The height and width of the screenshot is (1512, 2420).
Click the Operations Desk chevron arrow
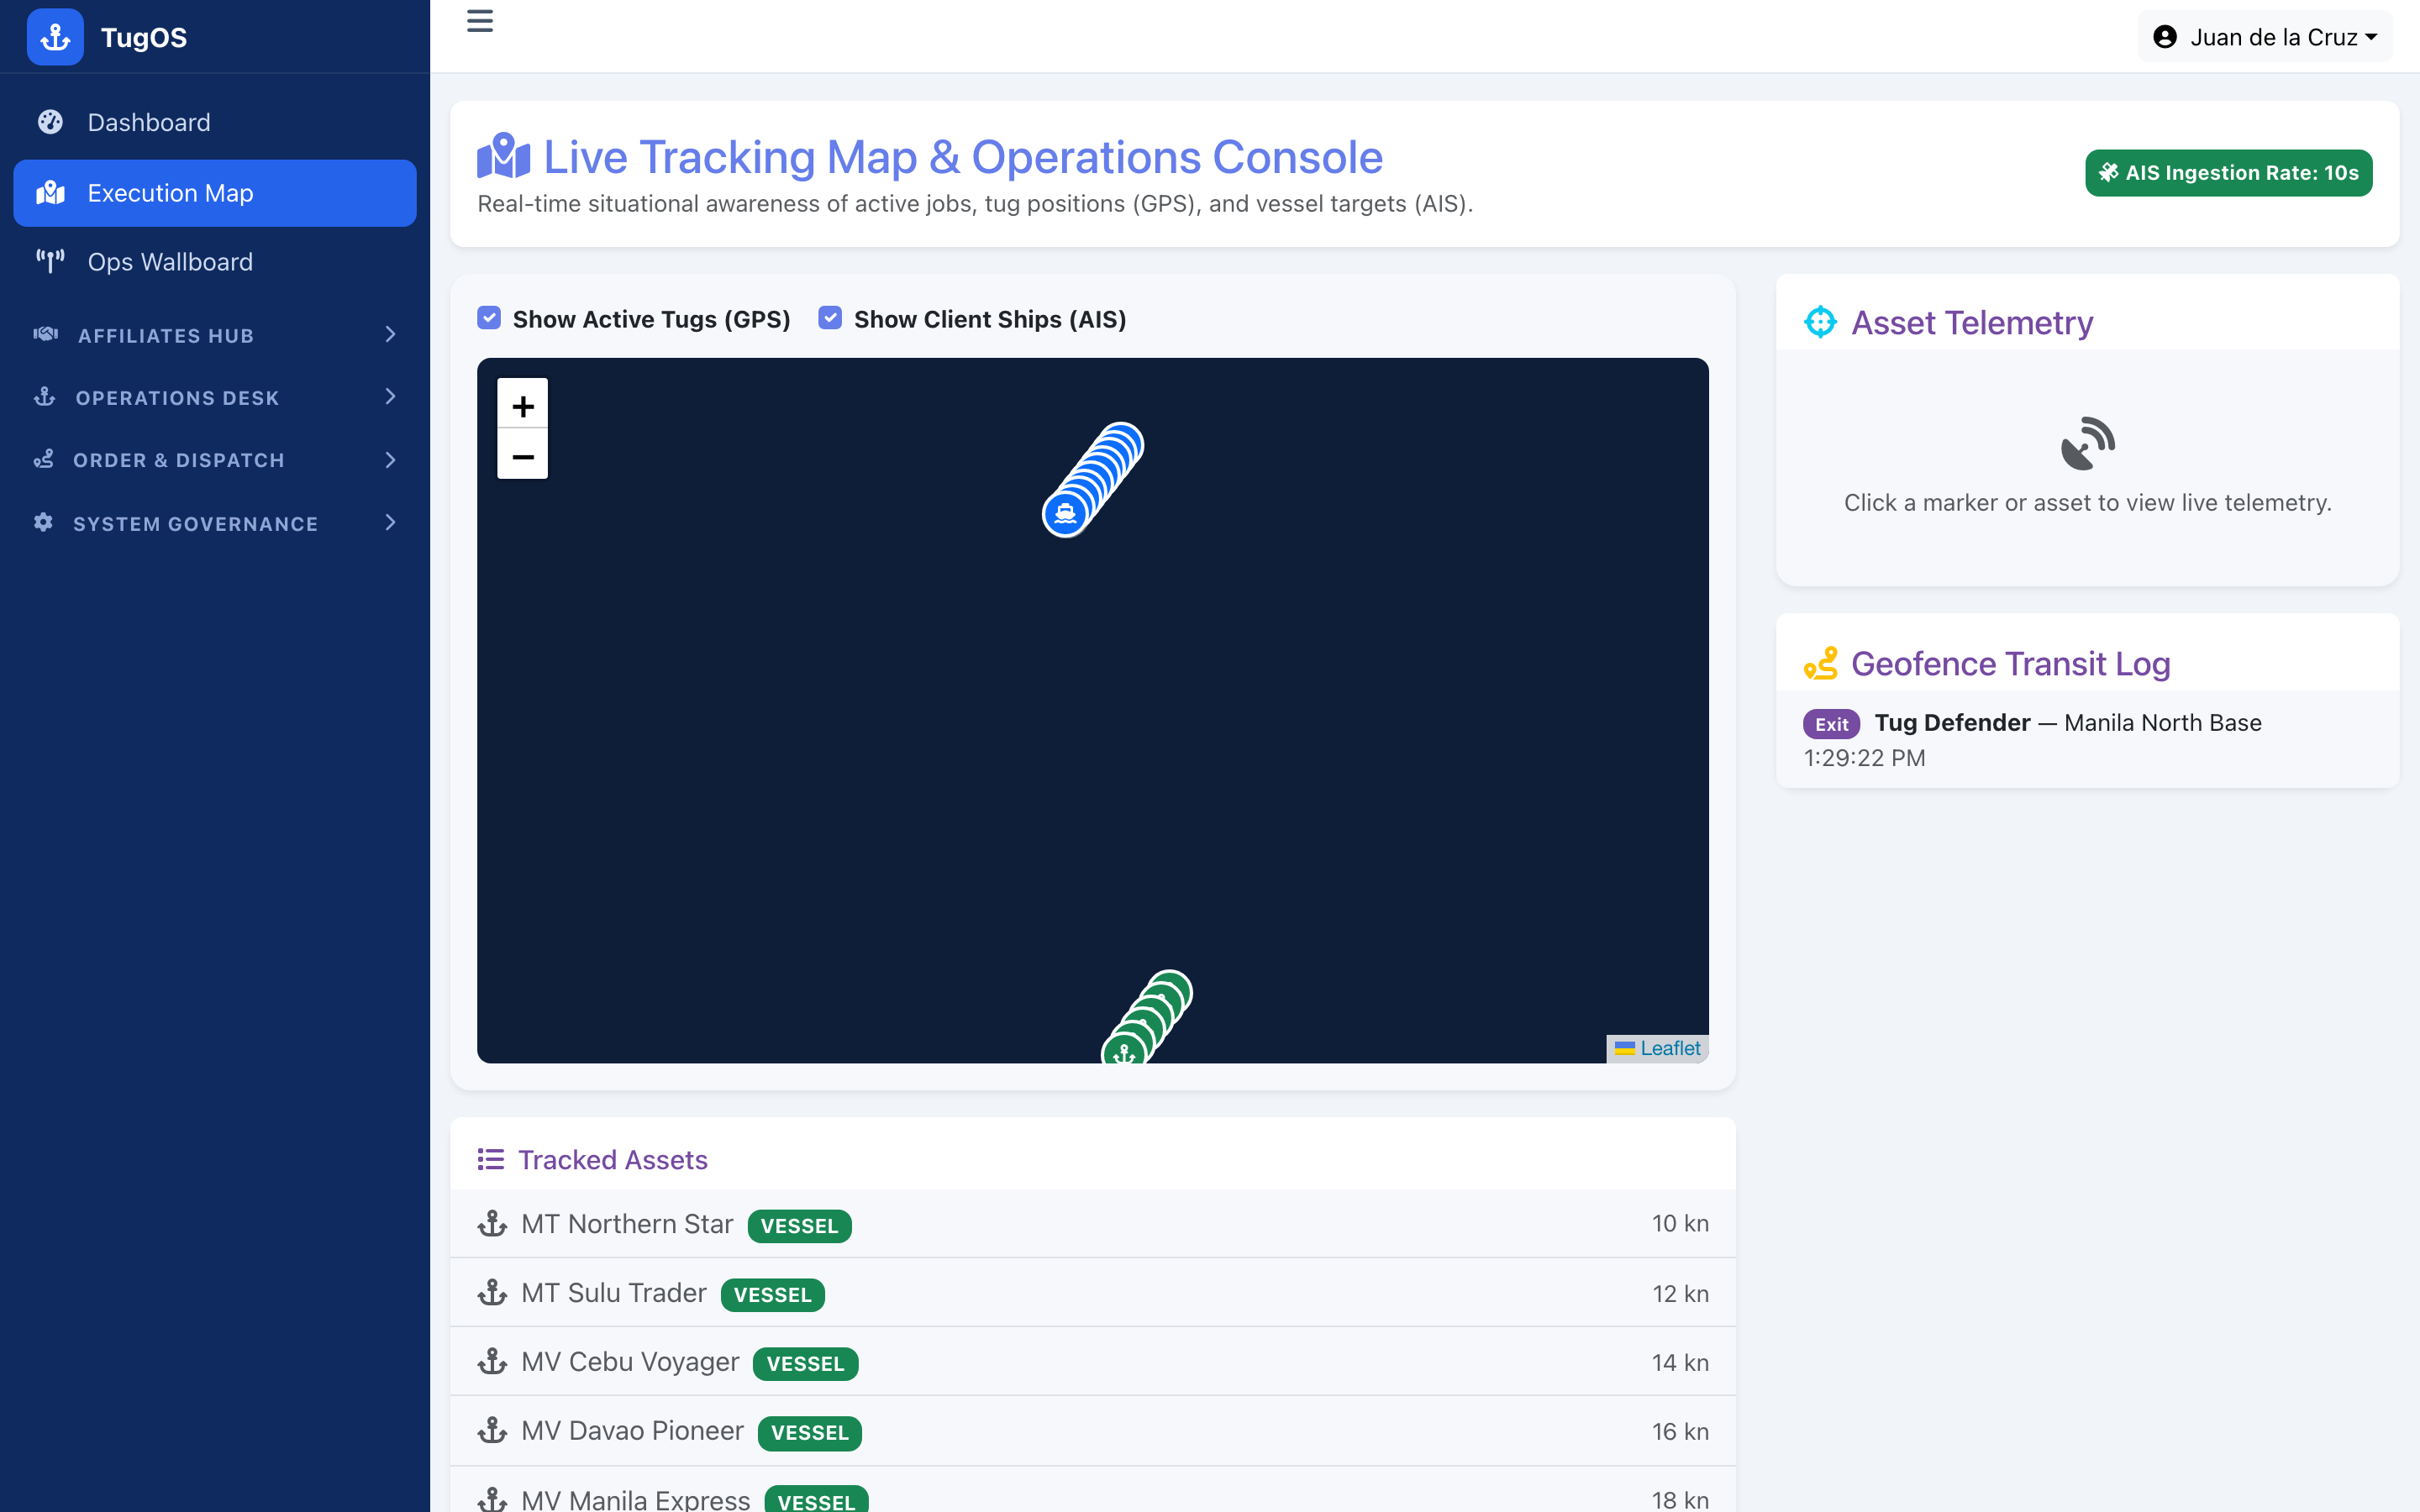coord(391,397)
